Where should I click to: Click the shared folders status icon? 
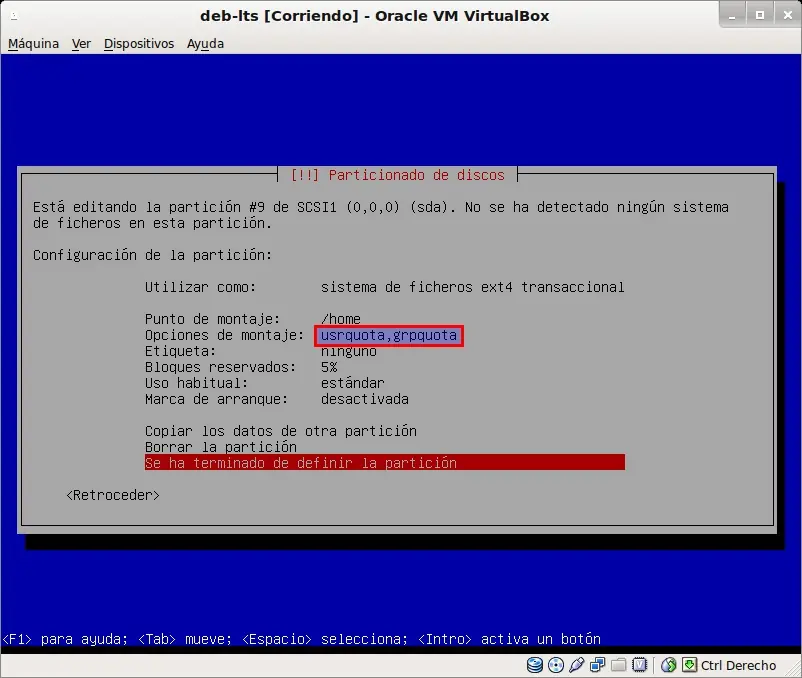(618, 665)
